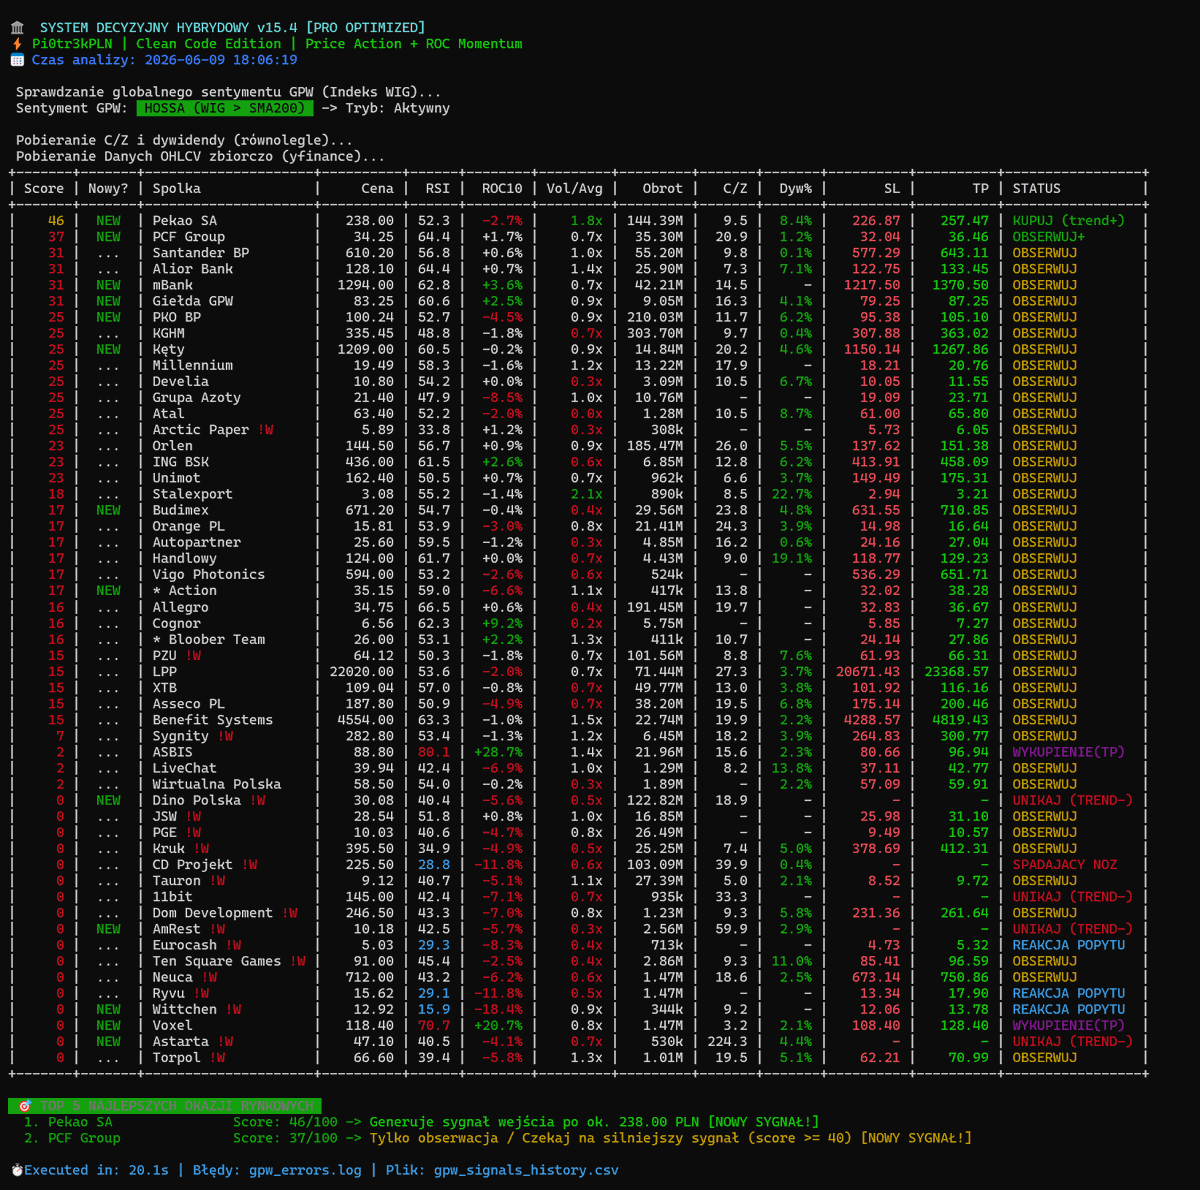Select mBank price 1294.00
Image resolution: width=1200 pixels, height=1190 pixels.
[x=366, y=285]
